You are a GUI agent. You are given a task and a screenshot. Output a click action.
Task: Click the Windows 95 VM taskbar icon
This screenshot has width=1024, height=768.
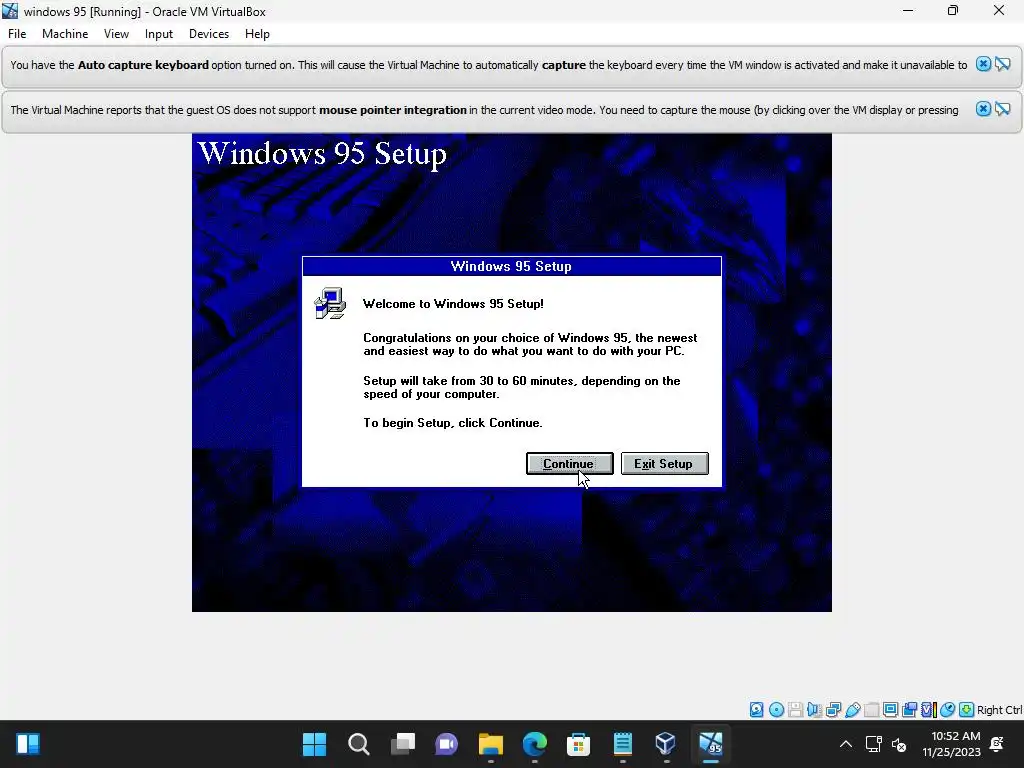point(711,744)
